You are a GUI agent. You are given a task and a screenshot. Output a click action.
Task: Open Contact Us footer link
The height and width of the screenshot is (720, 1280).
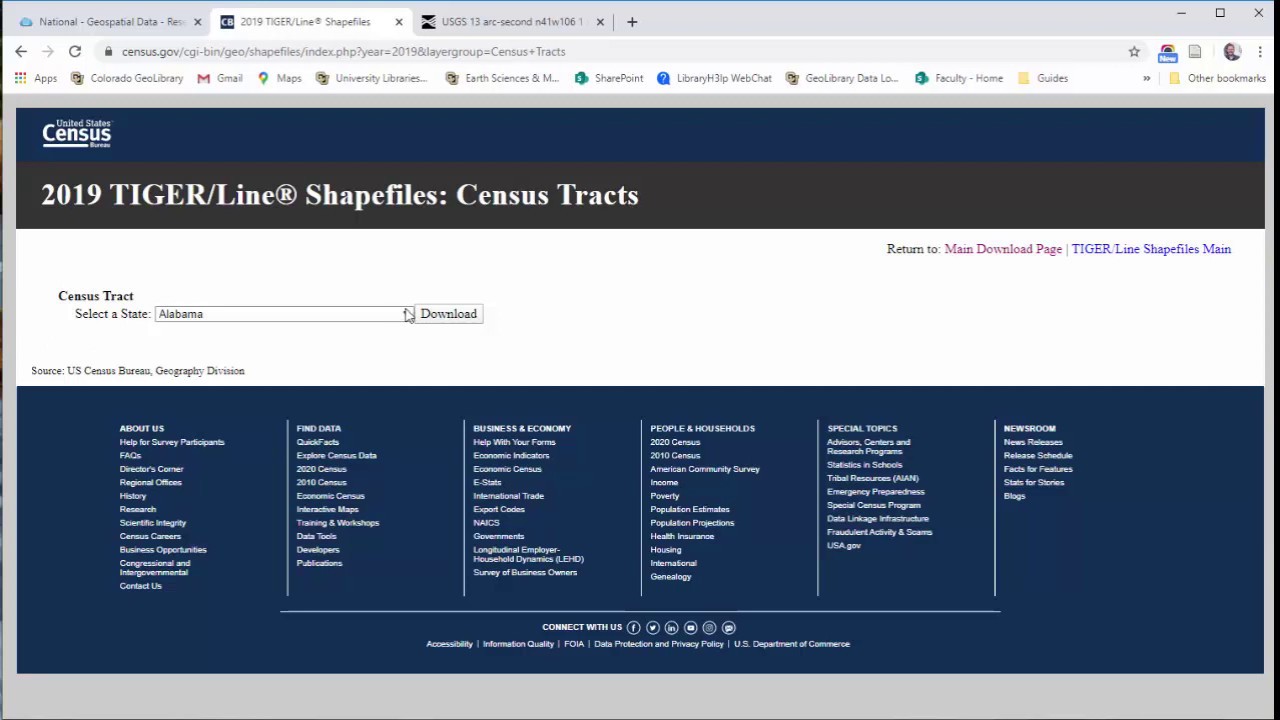coord(141,586)
